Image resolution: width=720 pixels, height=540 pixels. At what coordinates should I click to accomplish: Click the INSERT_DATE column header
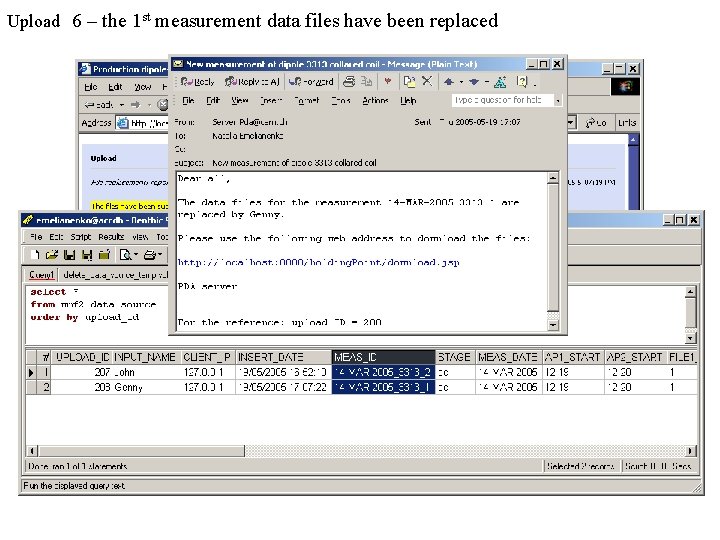click(x=283, y=357)
